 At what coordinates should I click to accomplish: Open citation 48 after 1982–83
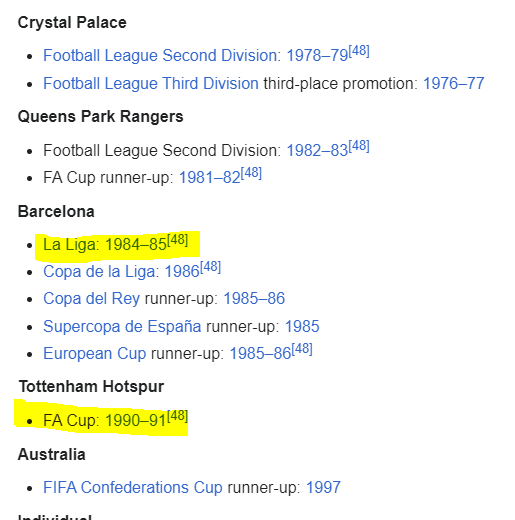(x=359, y=146)
